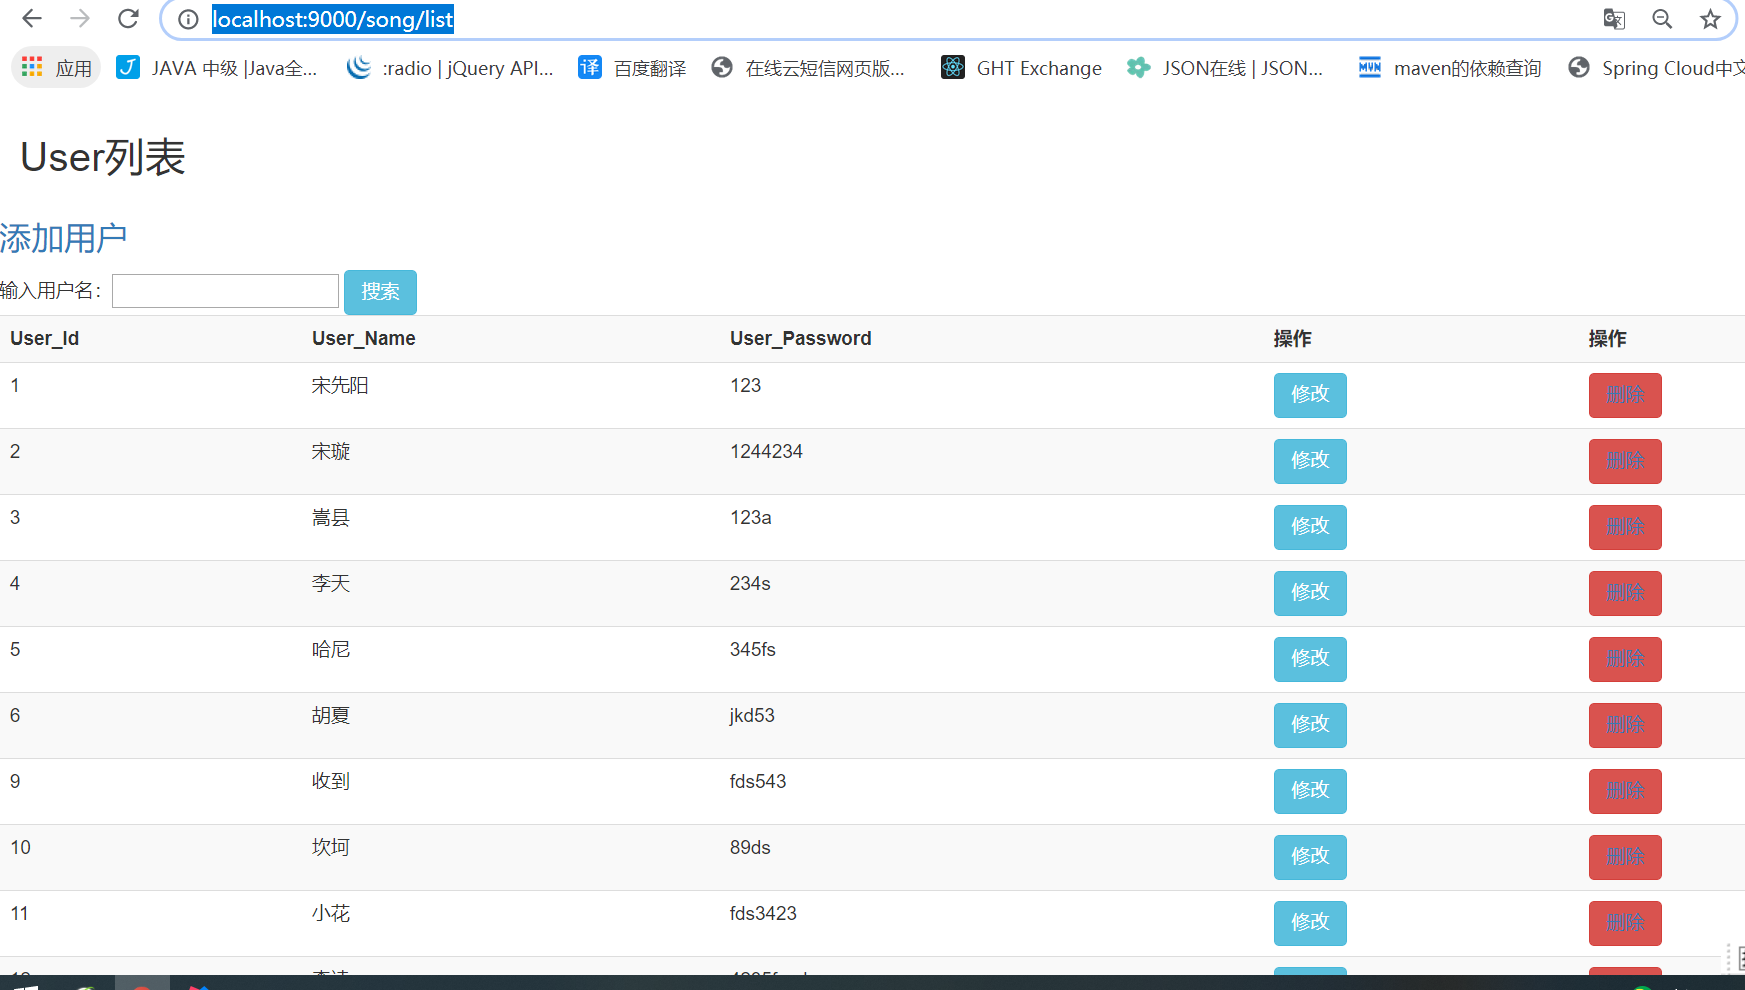This screenshot has width=1745, height=990.
Task: Open JSON在线 bookmark
Action: point(1224,68)
